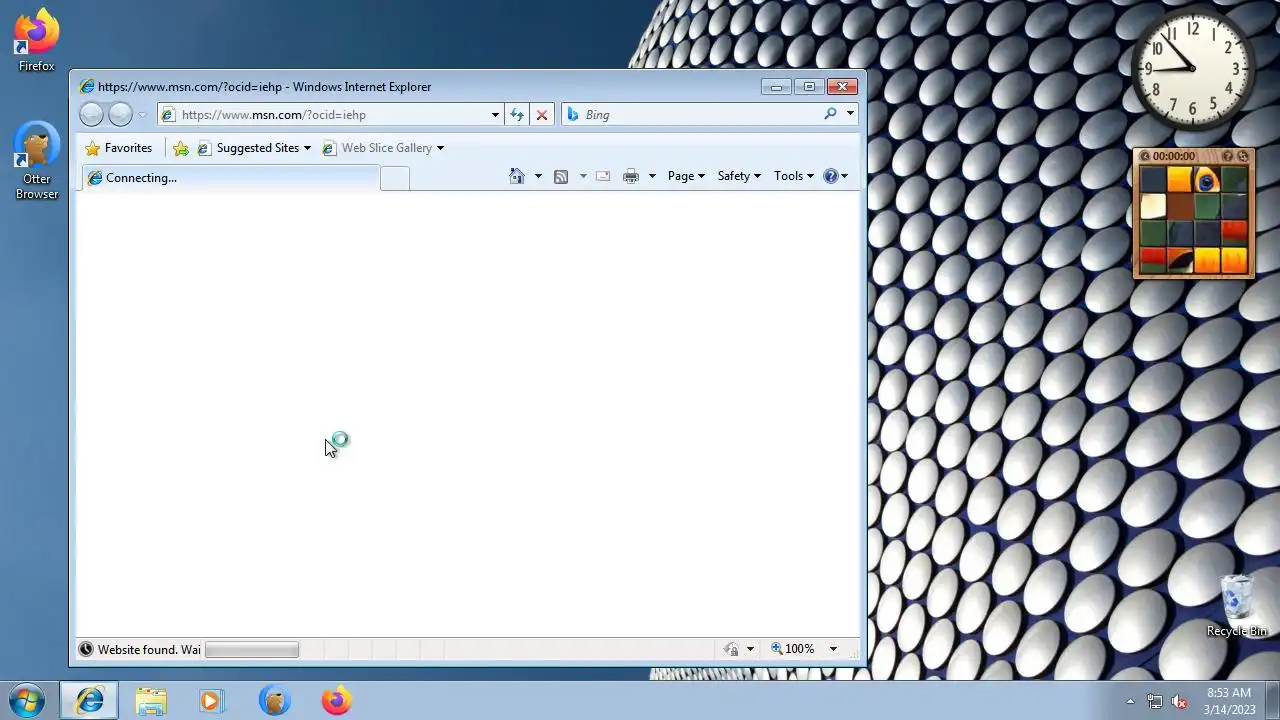
Task: Click the Refresh page icon
Action: point(517,115)
